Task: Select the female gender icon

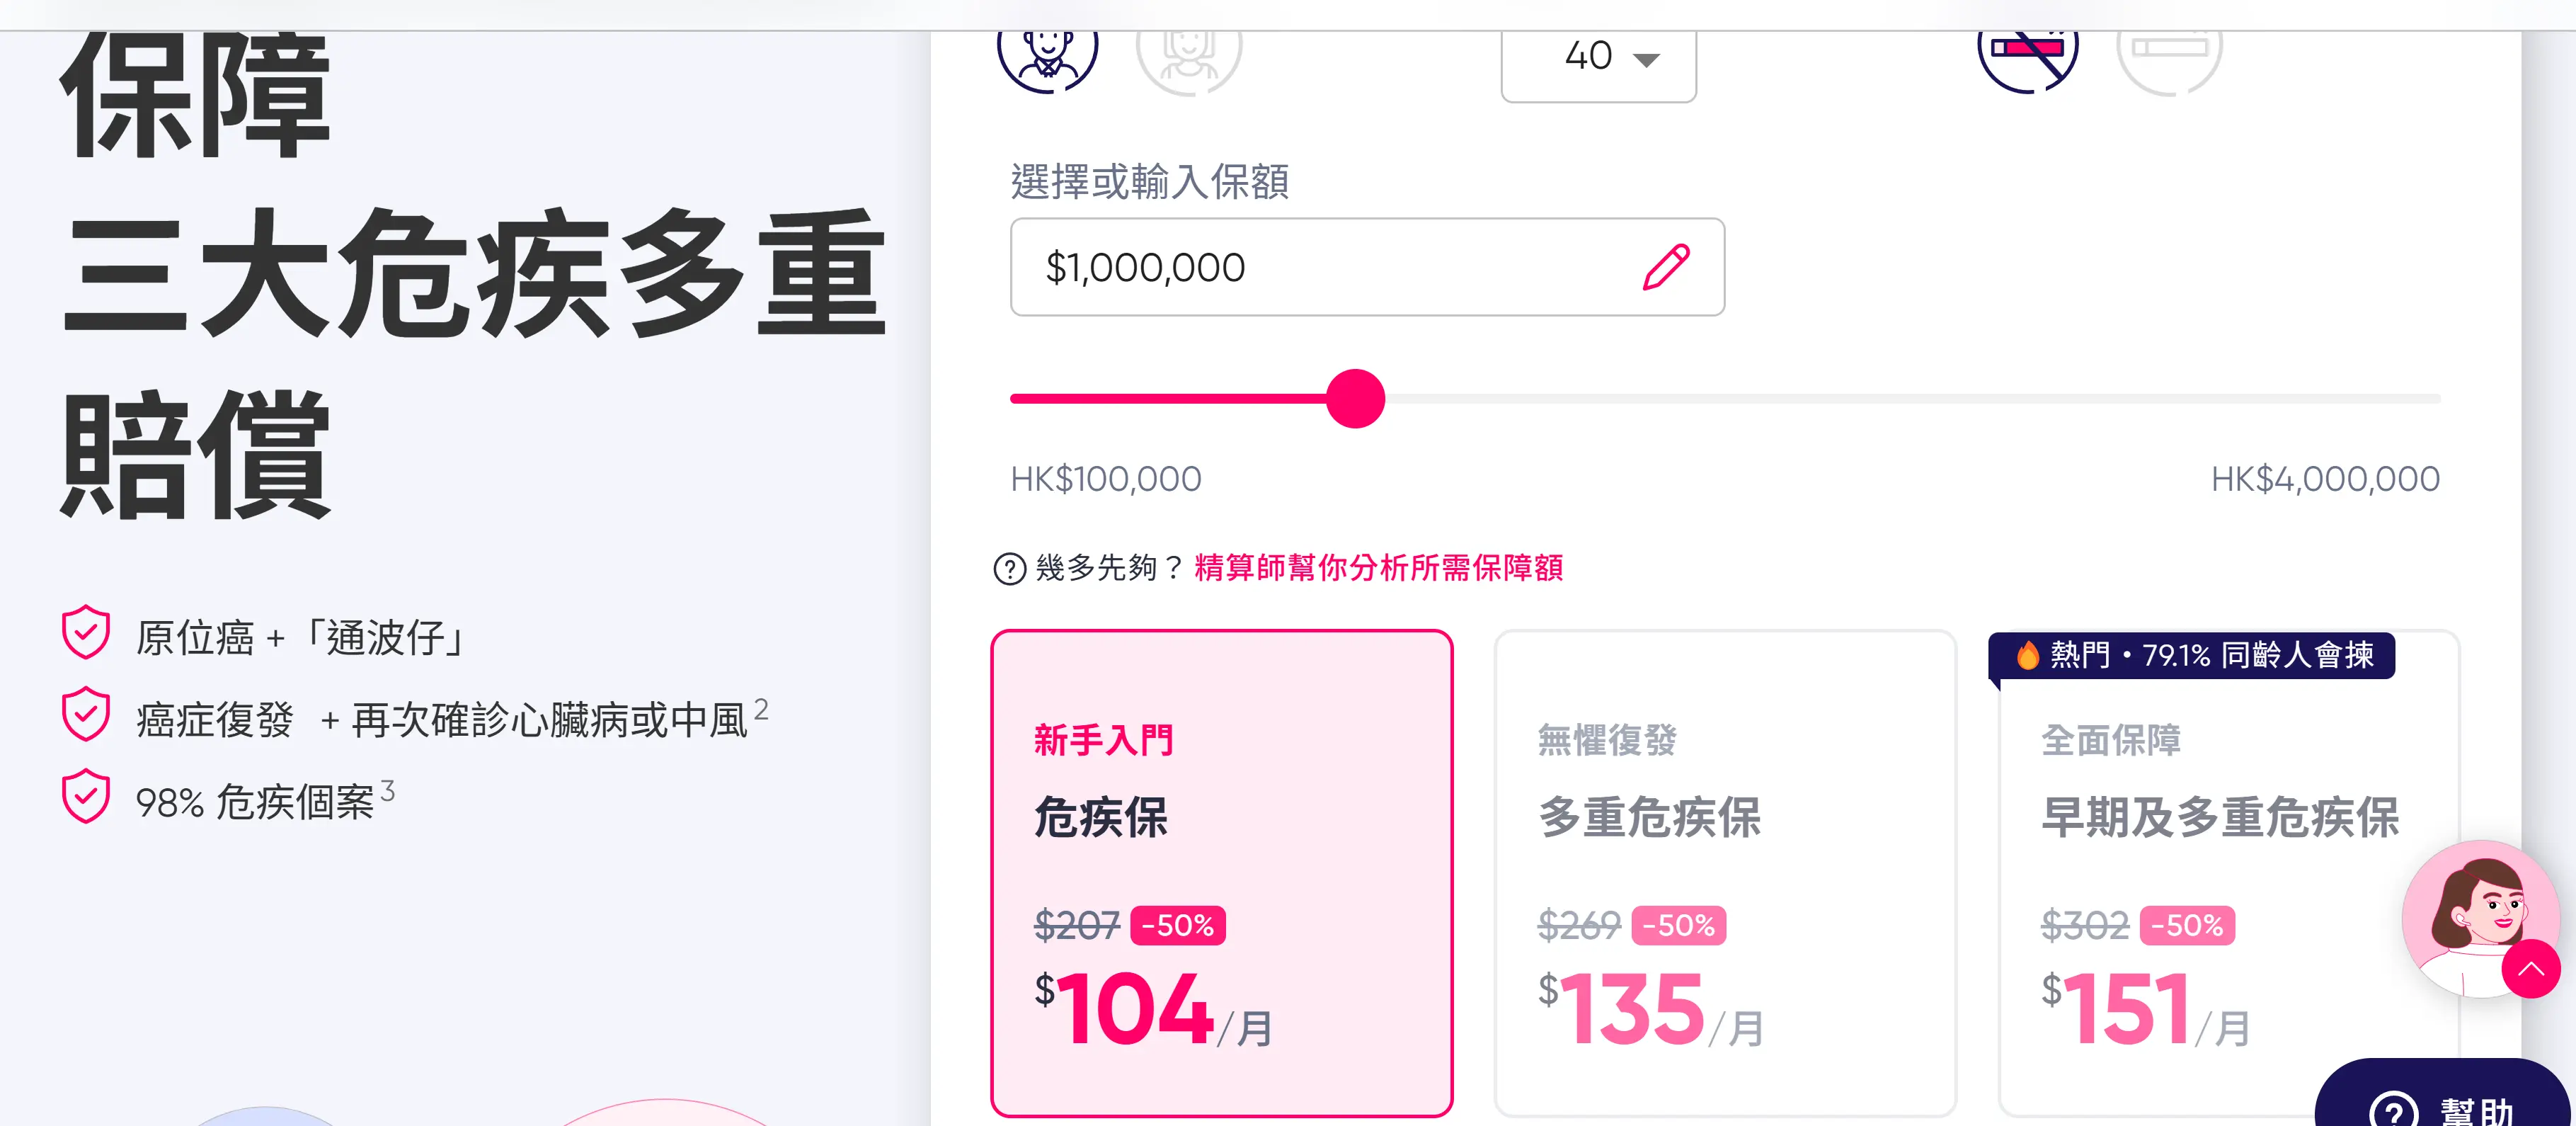Action: point(1188,52)
